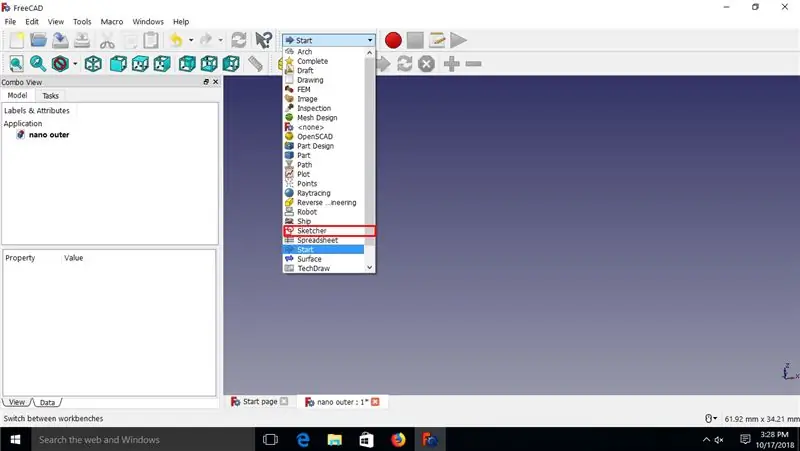Set the front view cube icon
The image size is (800, 451).
pyautogui.click(x=118, y=64)
